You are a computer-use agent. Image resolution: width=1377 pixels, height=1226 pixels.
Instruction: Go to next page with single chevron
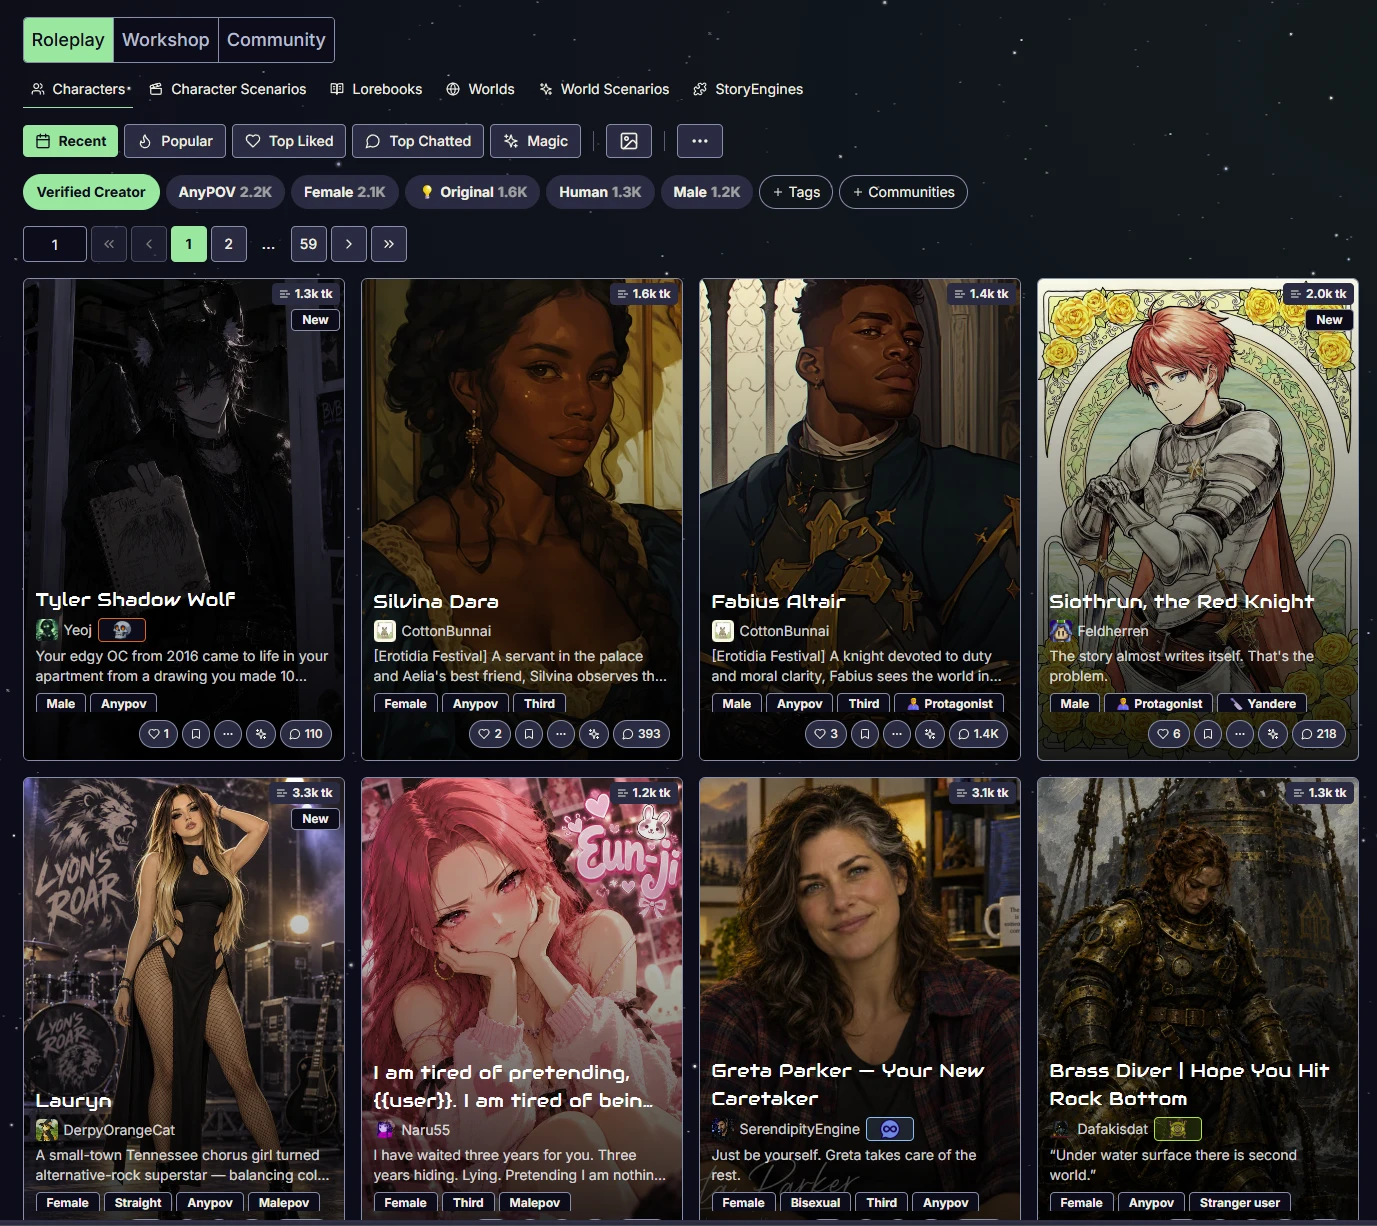click(349, 244)
